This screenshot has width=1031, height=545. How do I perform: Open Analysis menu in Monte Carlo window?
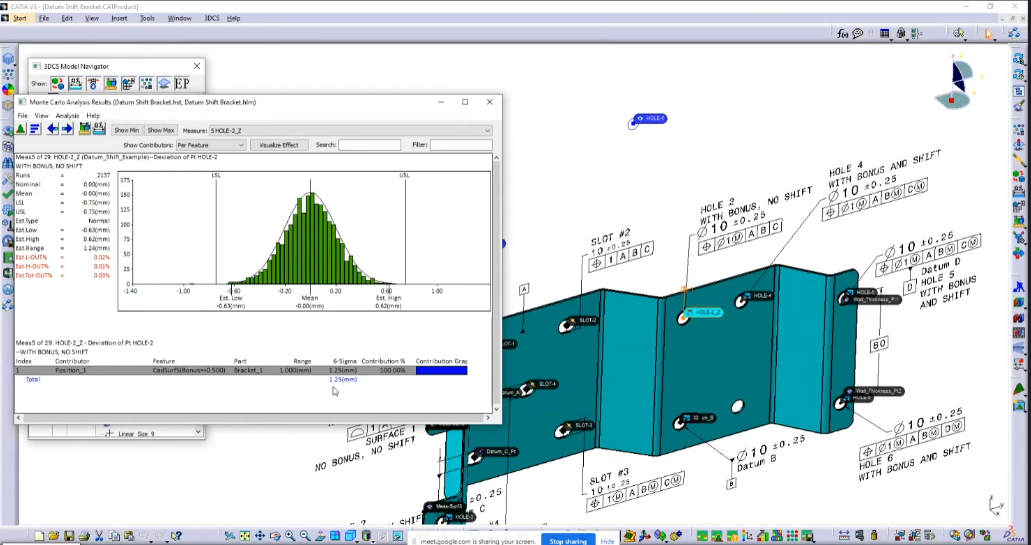[67, 116]
